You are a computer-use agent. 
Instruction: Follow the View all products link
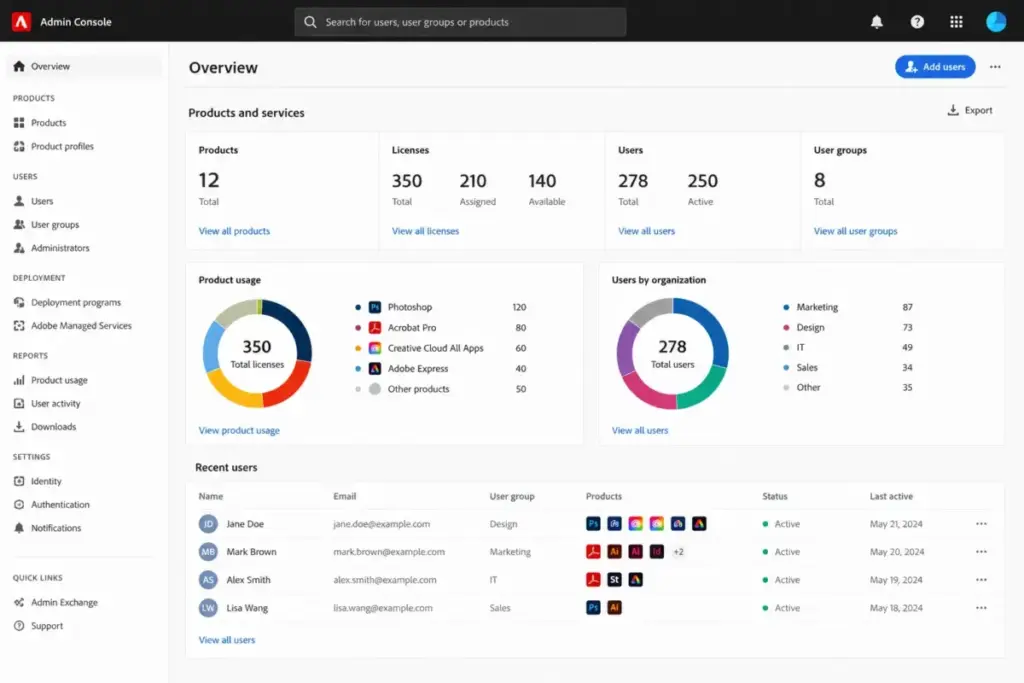234,231
